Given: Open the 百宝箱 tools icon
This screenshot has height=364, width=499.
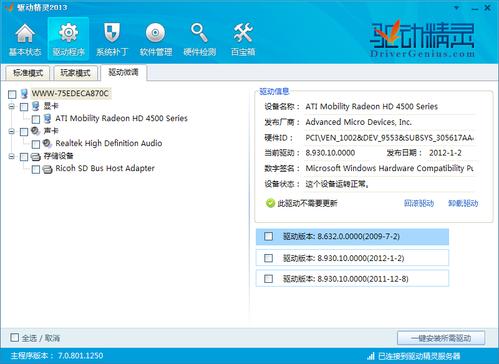Looking at the screenshot, I should 243,33.
